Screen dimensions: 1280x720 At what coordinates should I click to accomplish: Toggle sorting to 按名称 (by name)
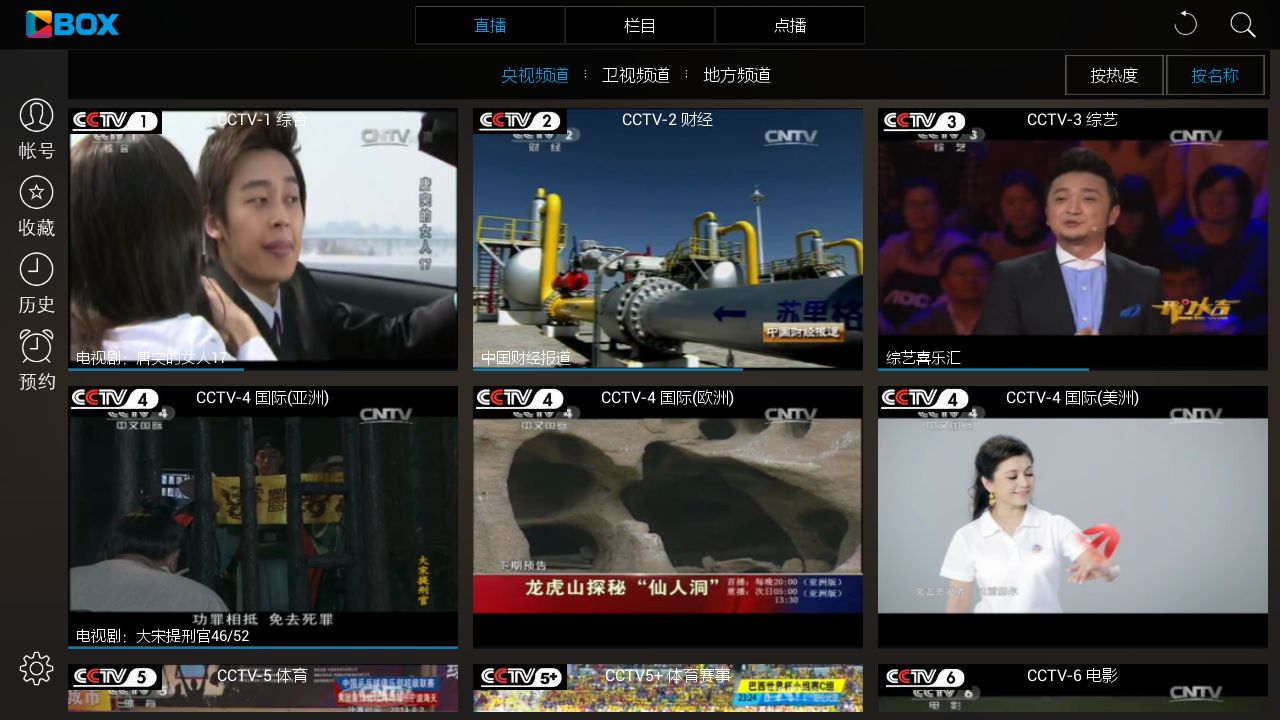tap(1215, 75)
